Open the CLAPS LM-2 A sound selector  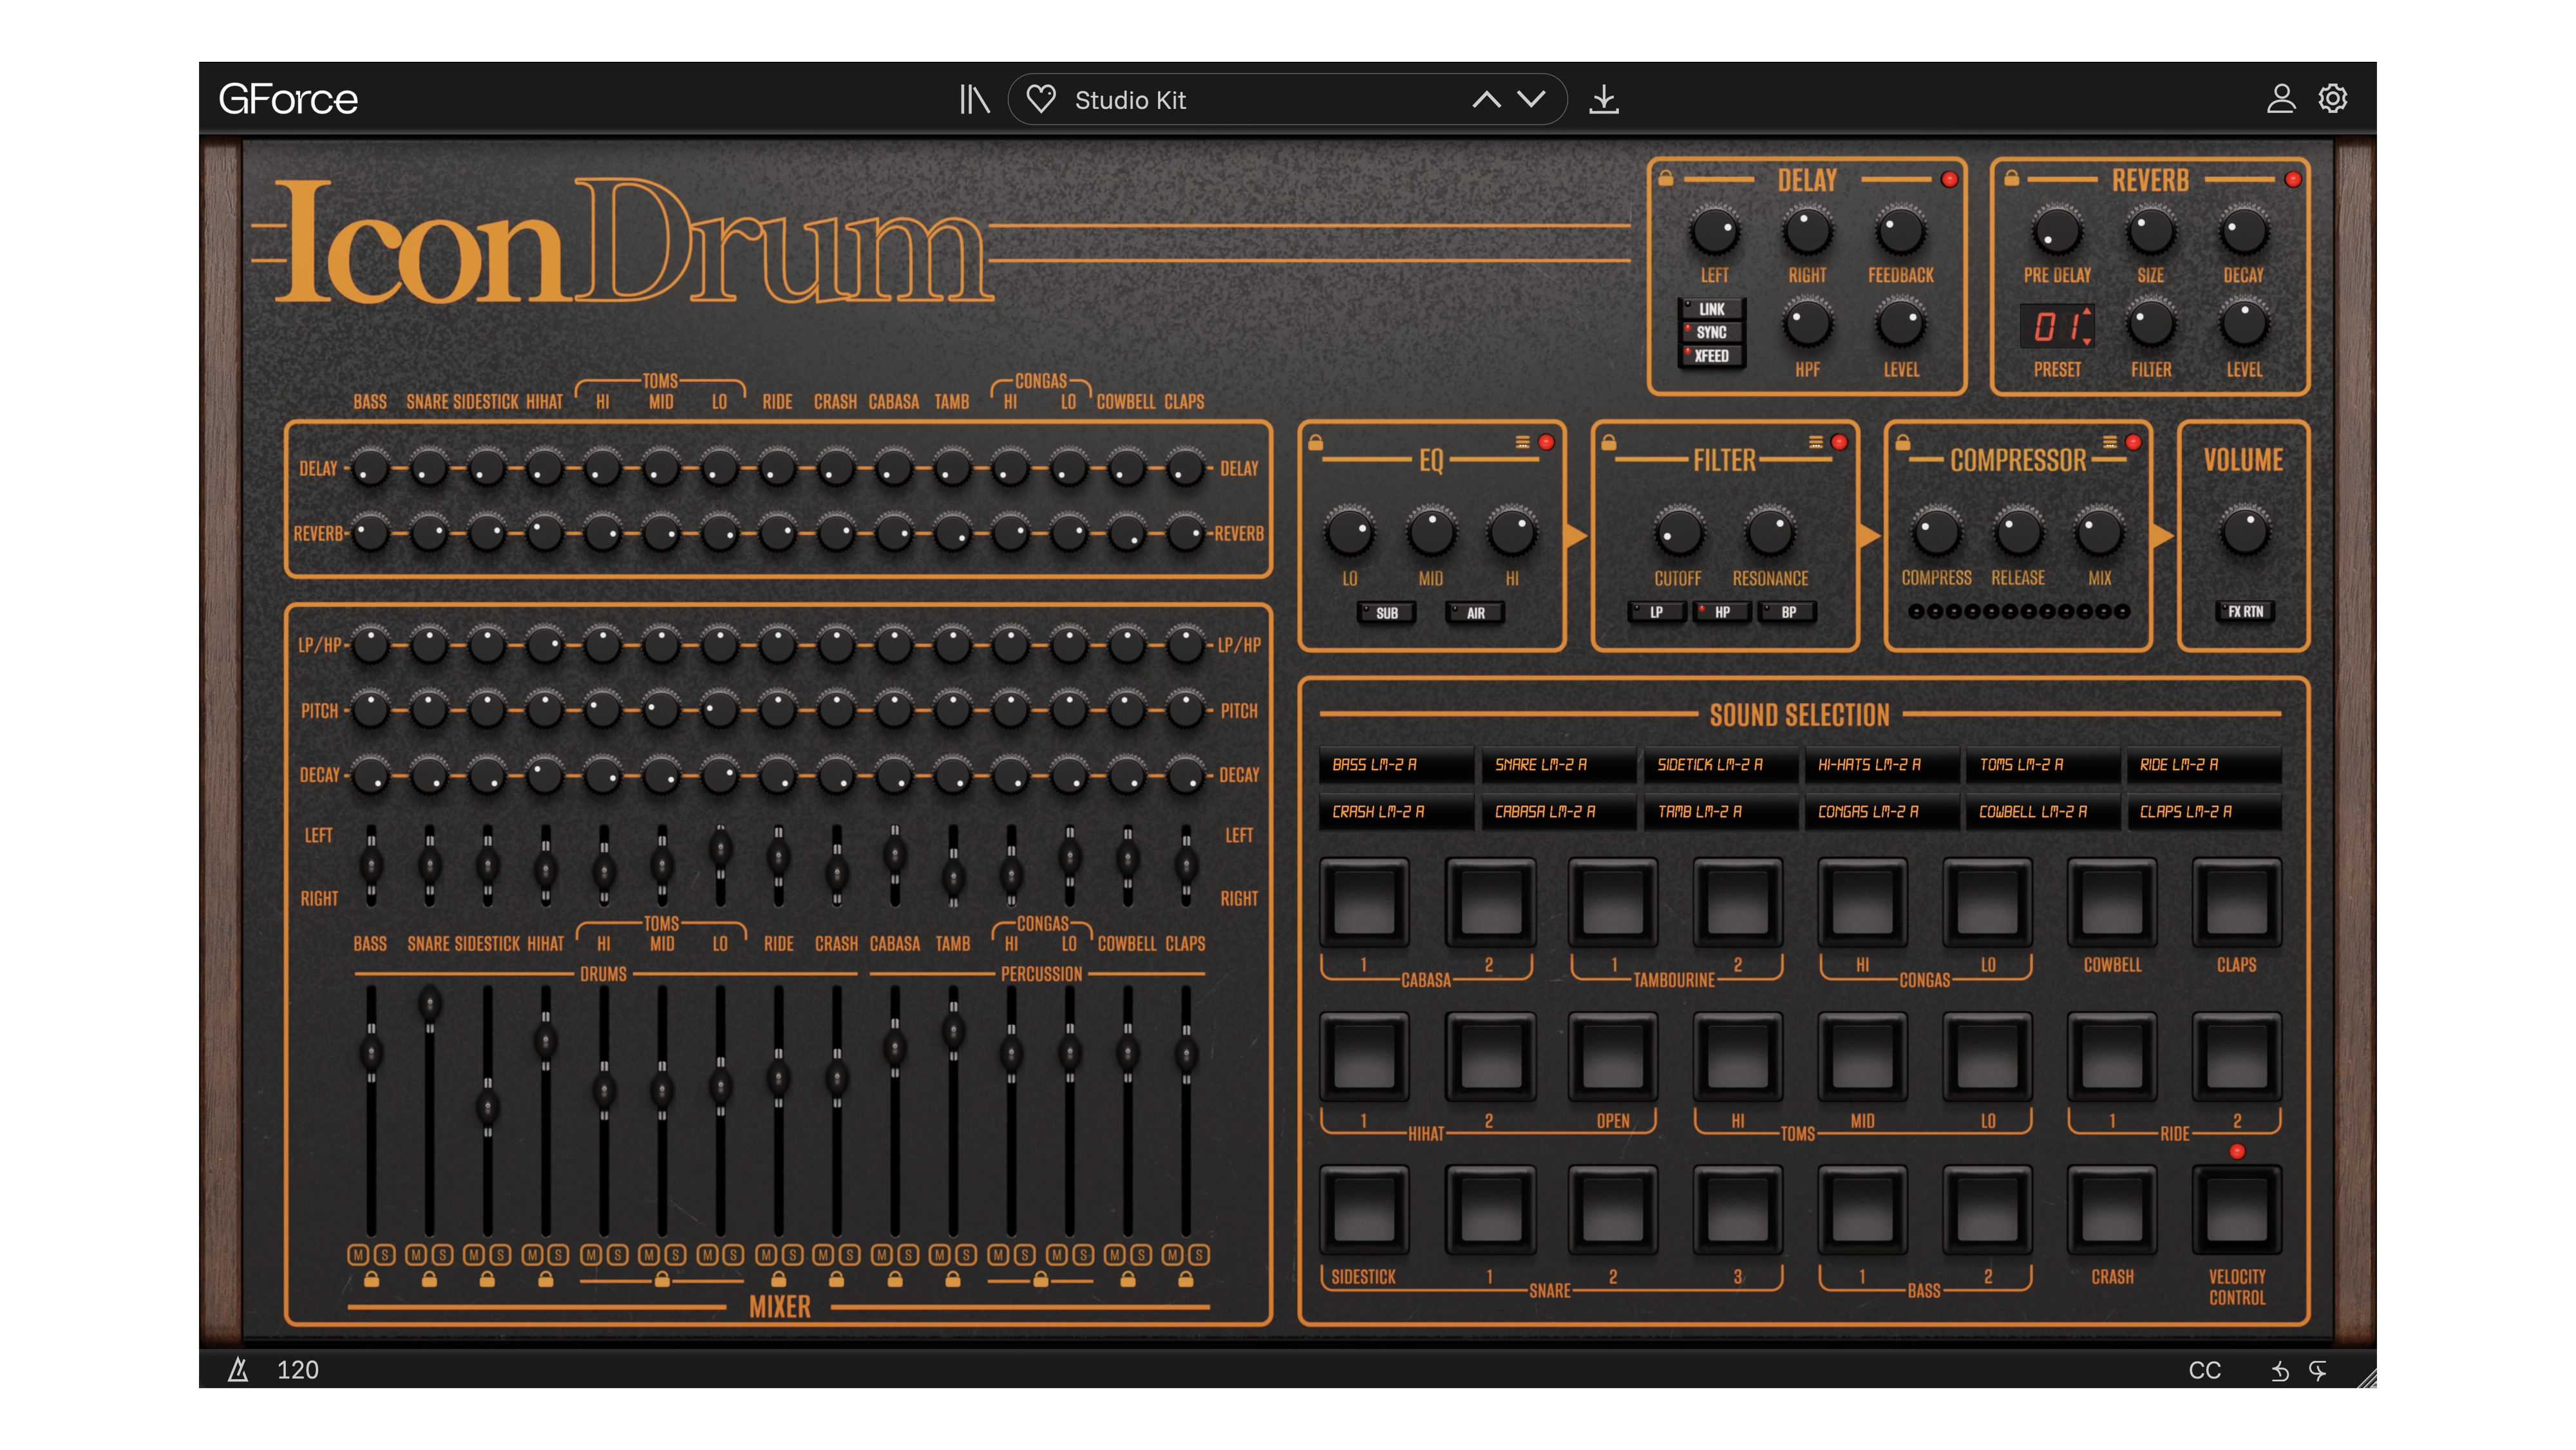pos(2204,812)
